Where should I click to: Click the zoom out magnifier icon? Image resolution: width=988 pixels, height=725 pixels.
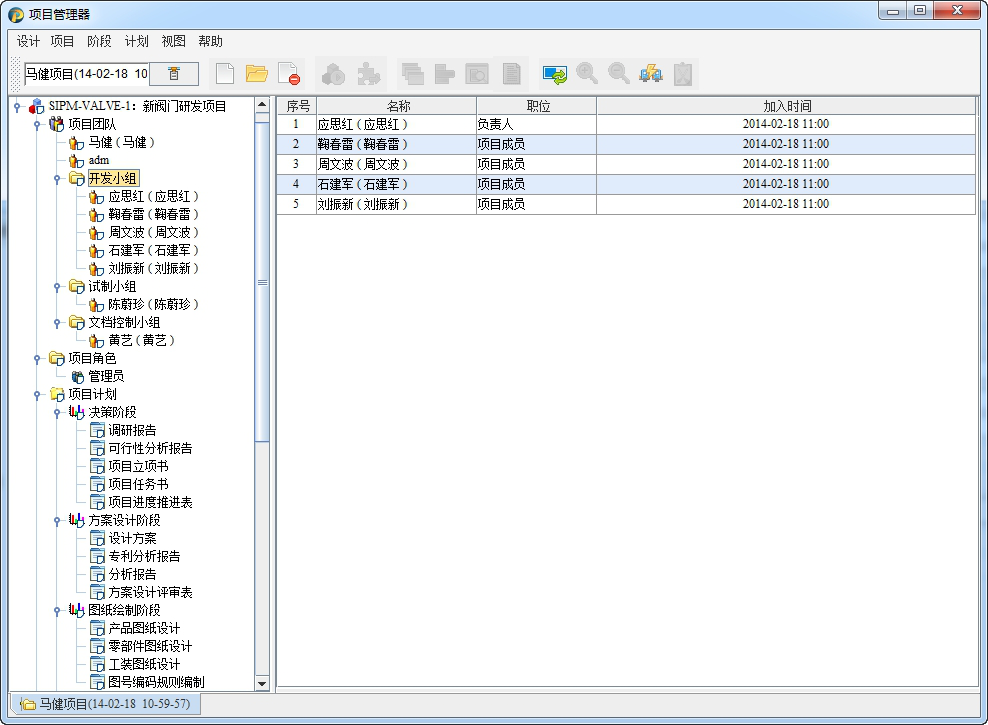(x=619, y=74)
